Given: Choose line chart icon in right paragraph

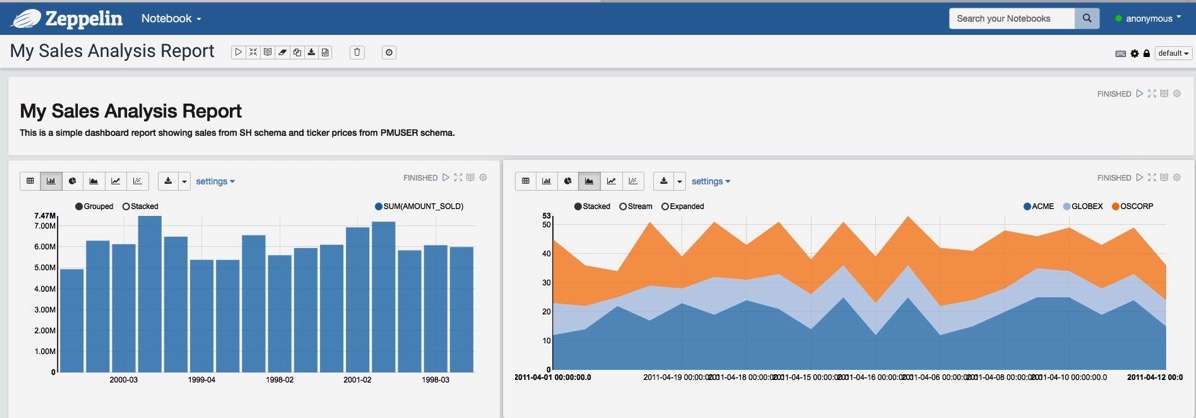Looking at the screenshot, I should (611, 181).
